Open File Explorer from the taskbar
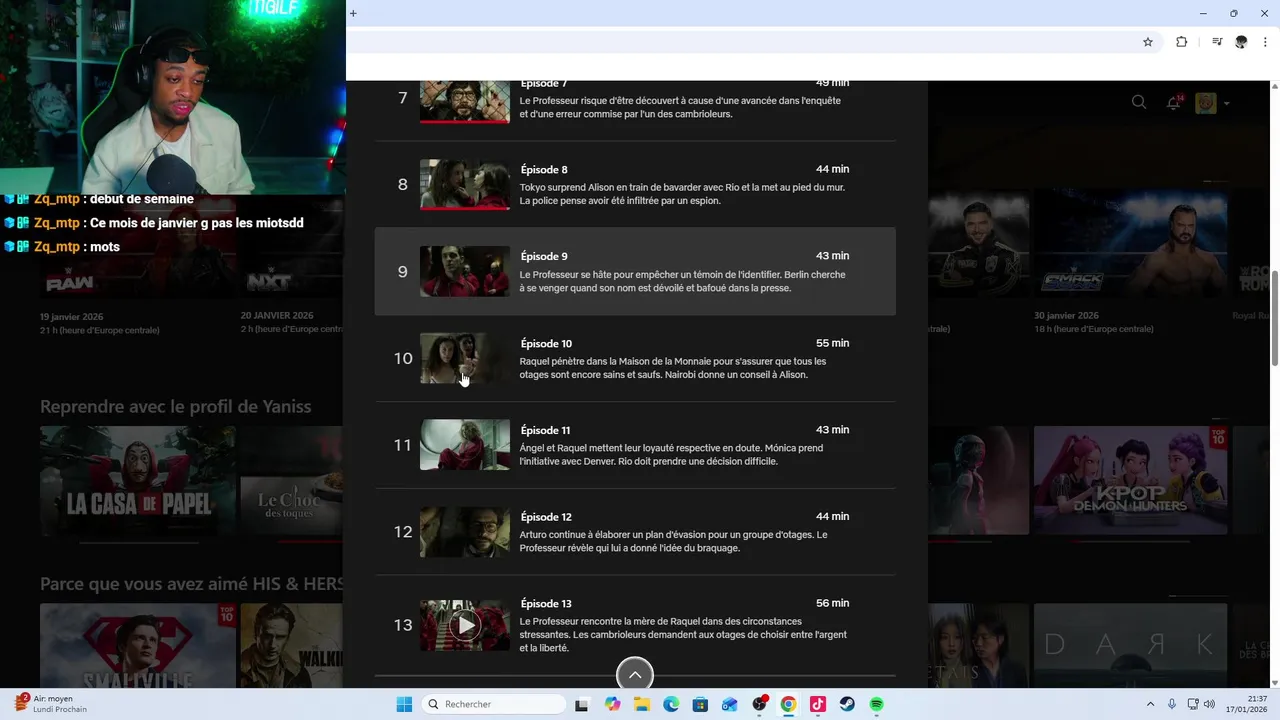Screen dimensions: 1280x720 point(642,704)
